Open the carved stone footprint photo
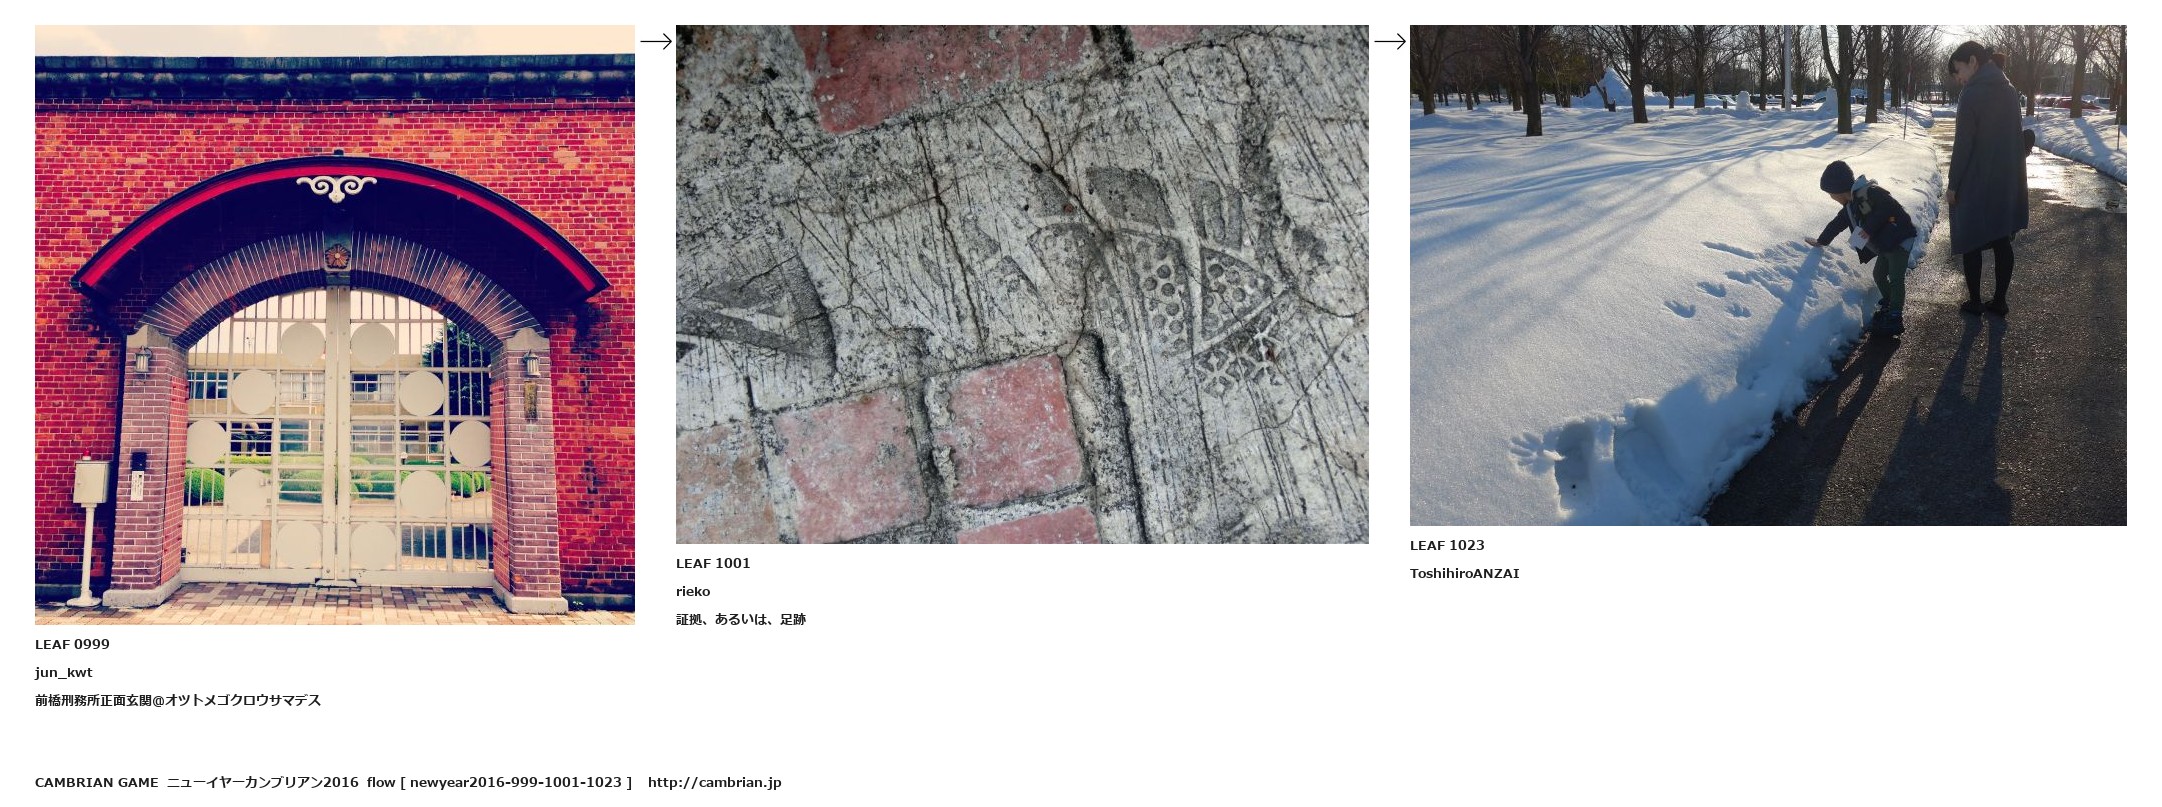 point(1022,284)
